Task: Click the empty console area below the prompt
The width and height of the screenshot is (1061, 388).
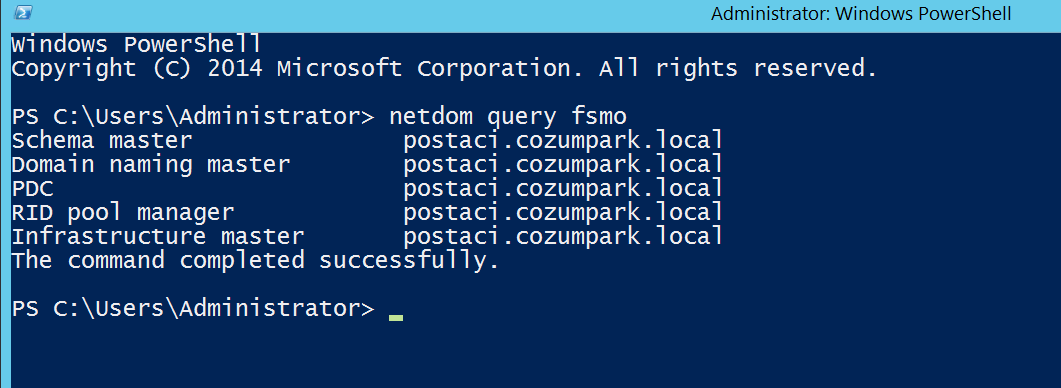Action: click(535, 355)
